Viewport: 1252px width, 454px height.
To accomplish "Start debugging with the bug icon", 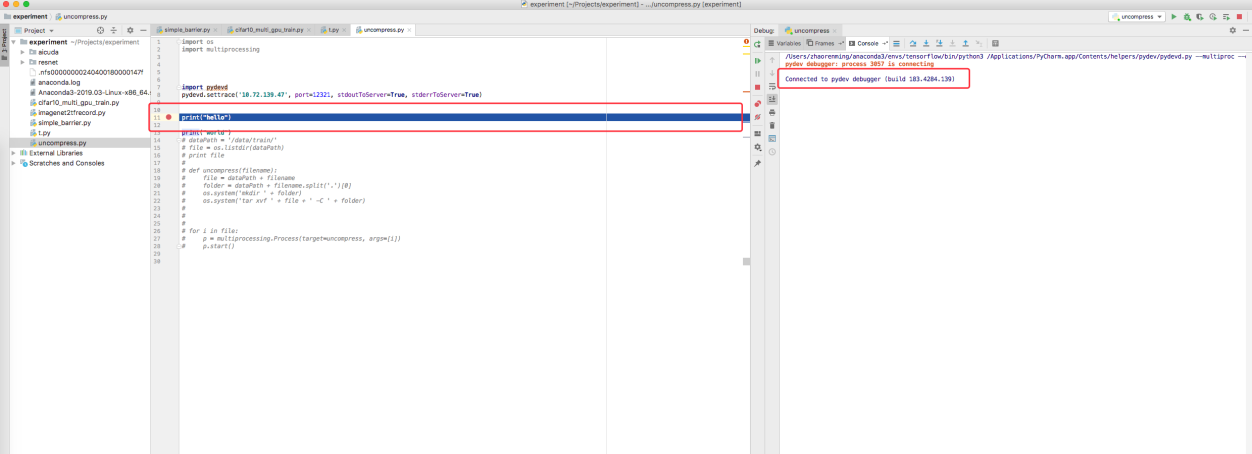I will (x=1187, y=17).
